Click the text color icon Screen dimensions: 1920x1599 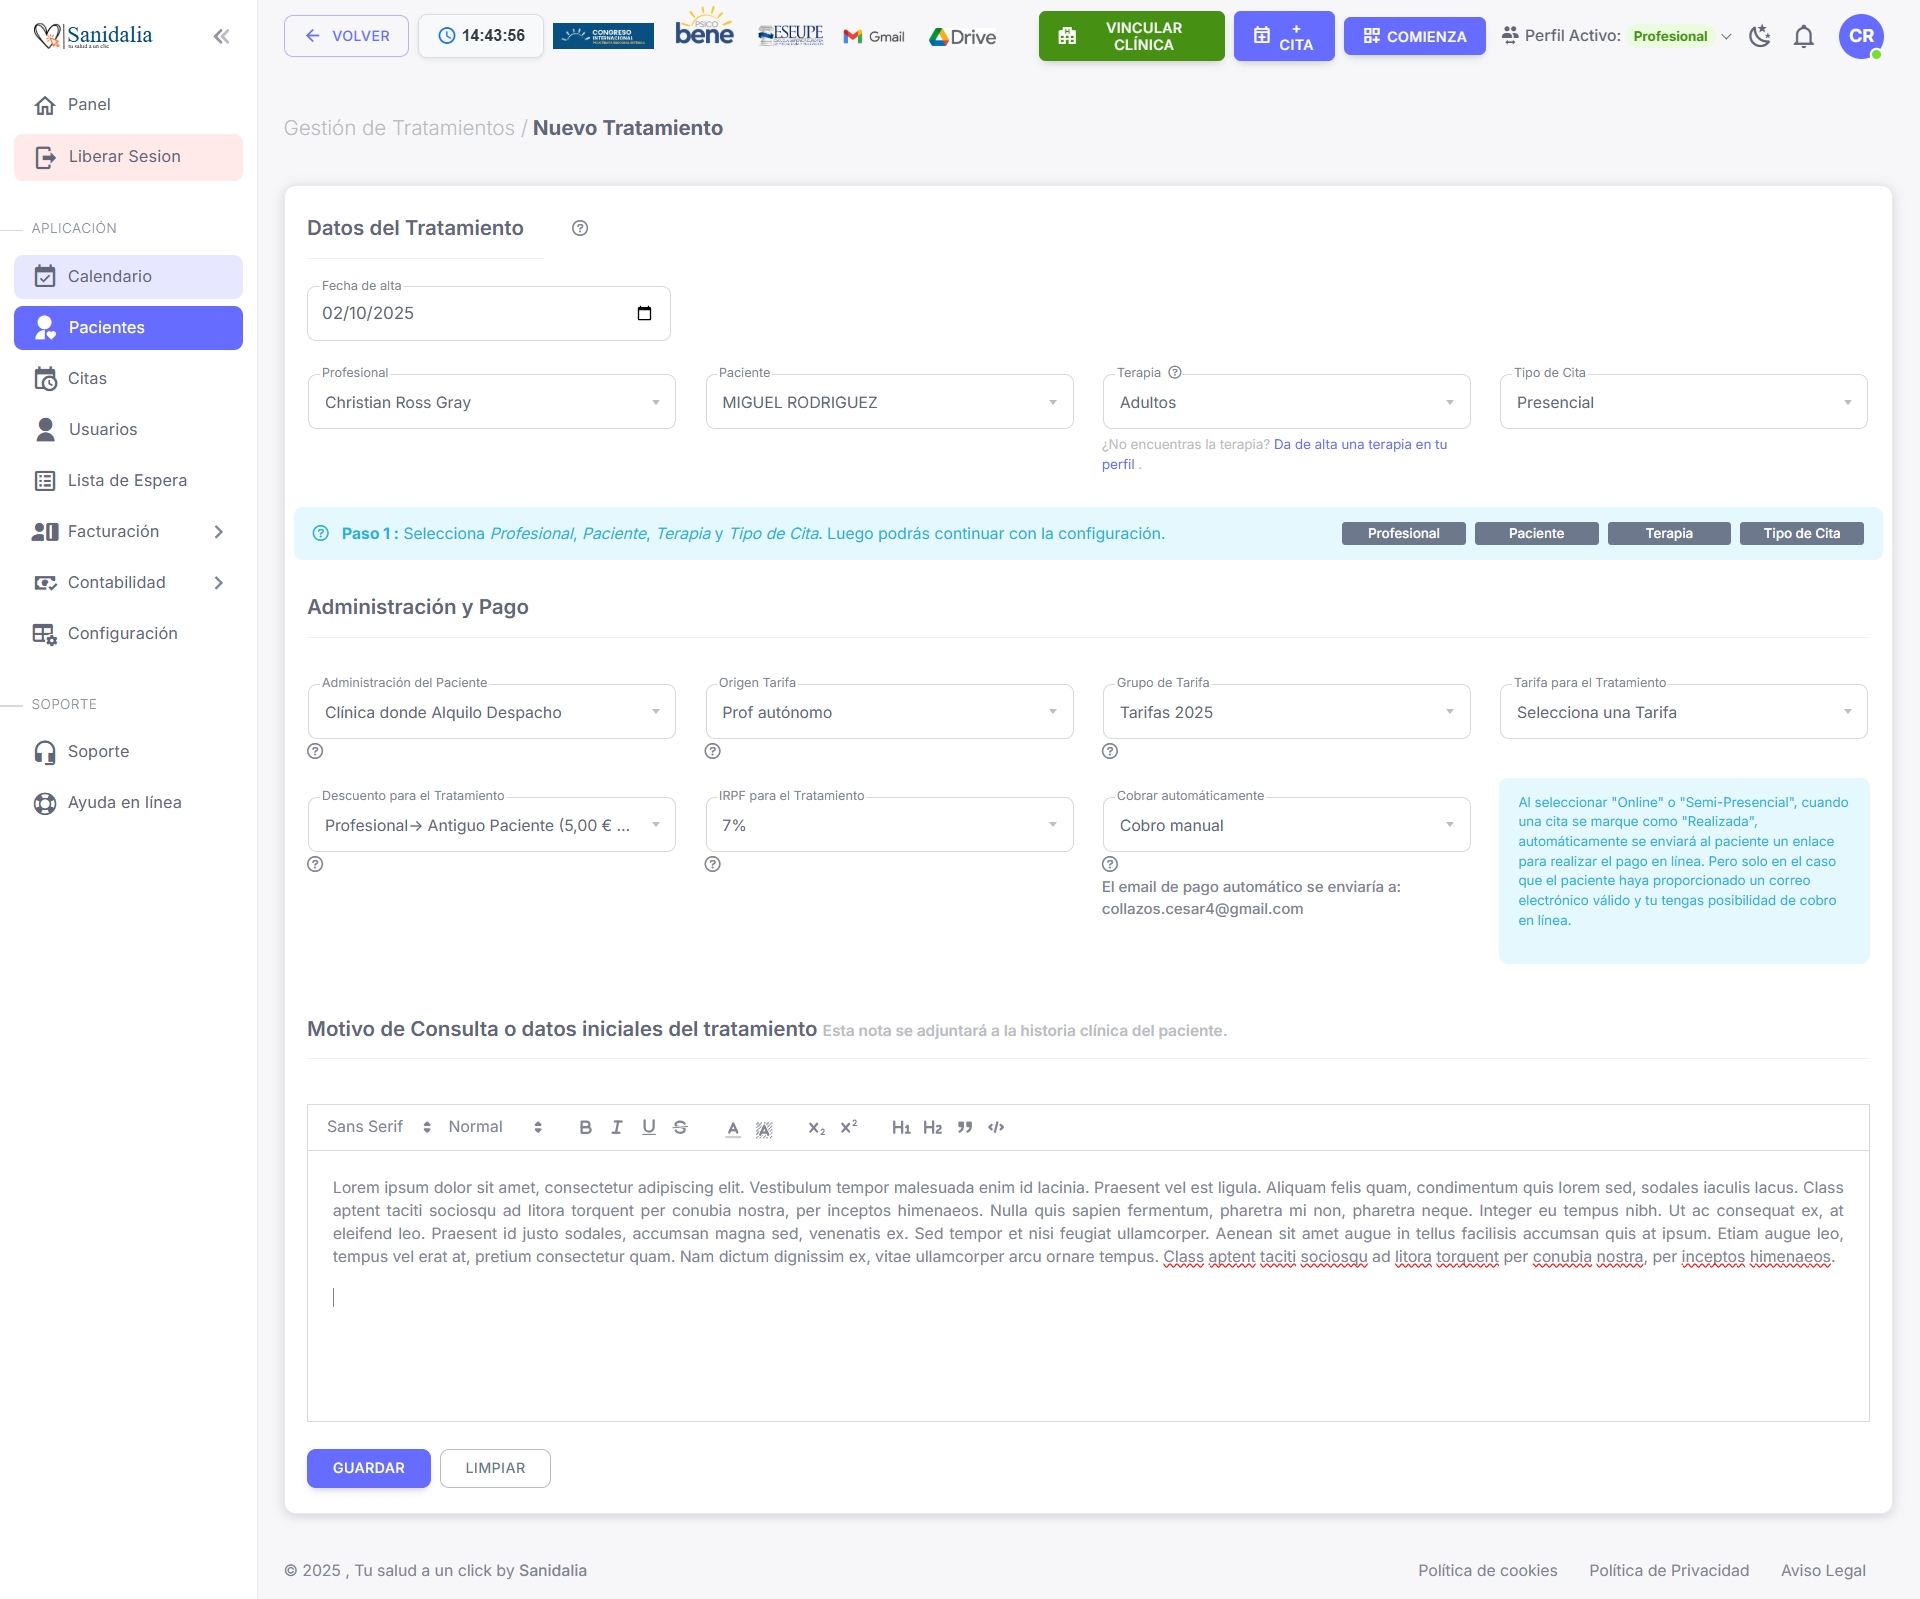(733, 1128)
